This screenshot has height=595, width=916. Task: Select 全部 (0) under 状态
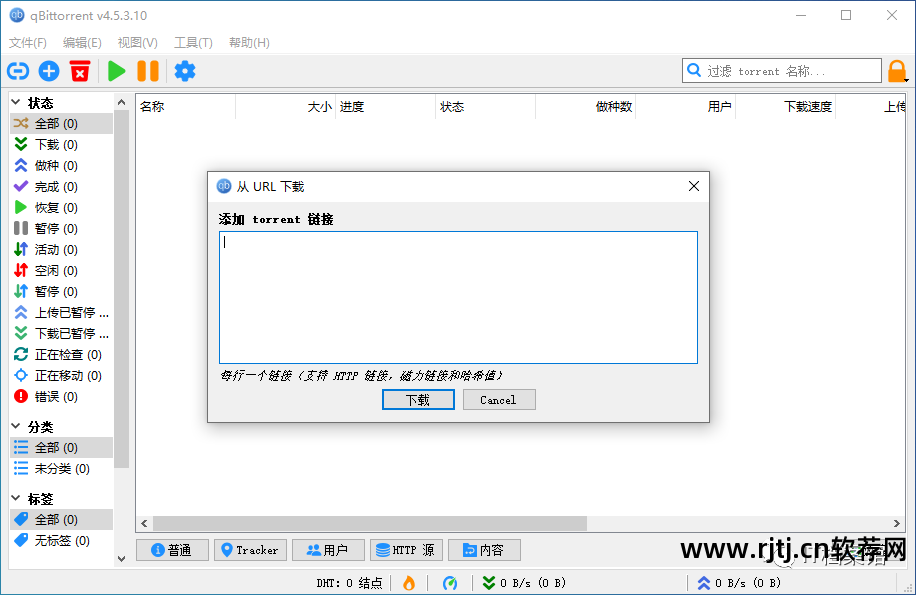point(61,124)
